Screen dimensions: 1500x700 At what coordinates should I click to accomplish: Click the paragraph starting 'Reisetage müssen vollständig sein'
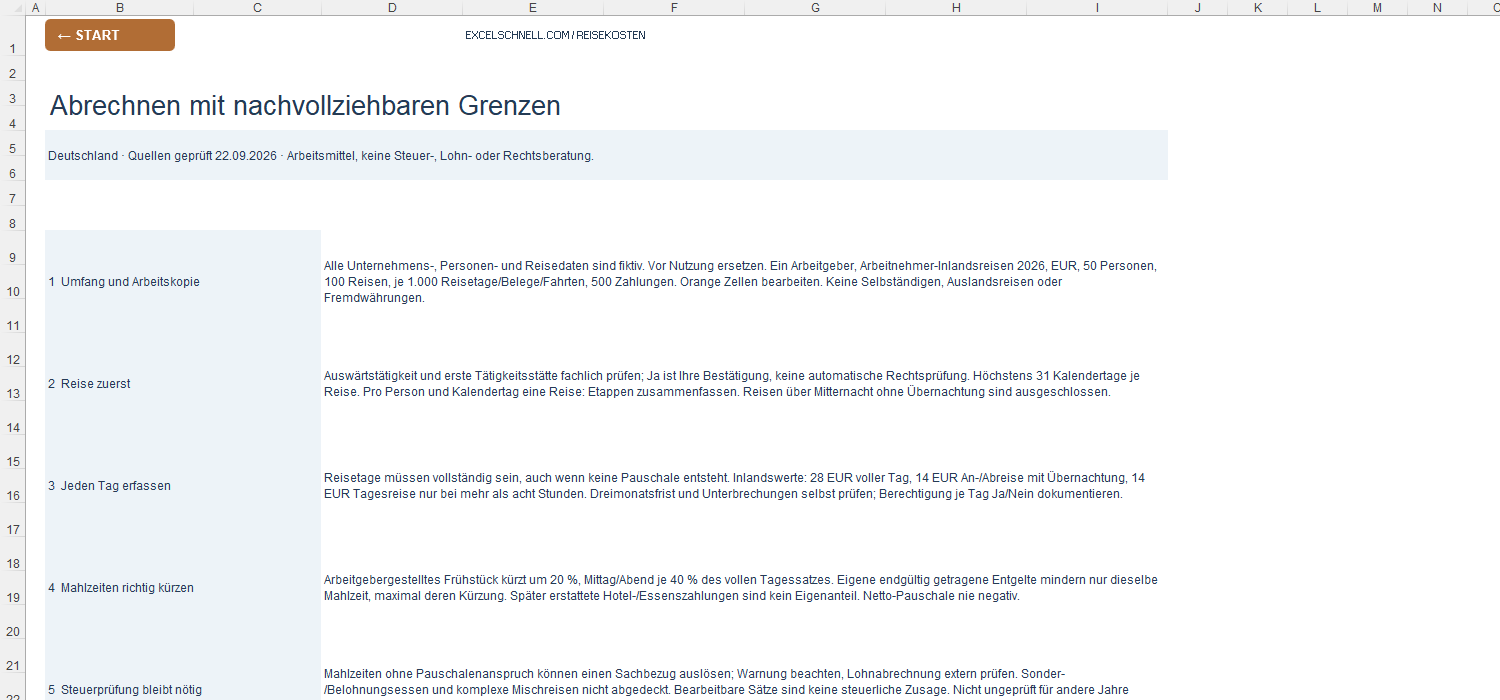click(x=735, y=486)
